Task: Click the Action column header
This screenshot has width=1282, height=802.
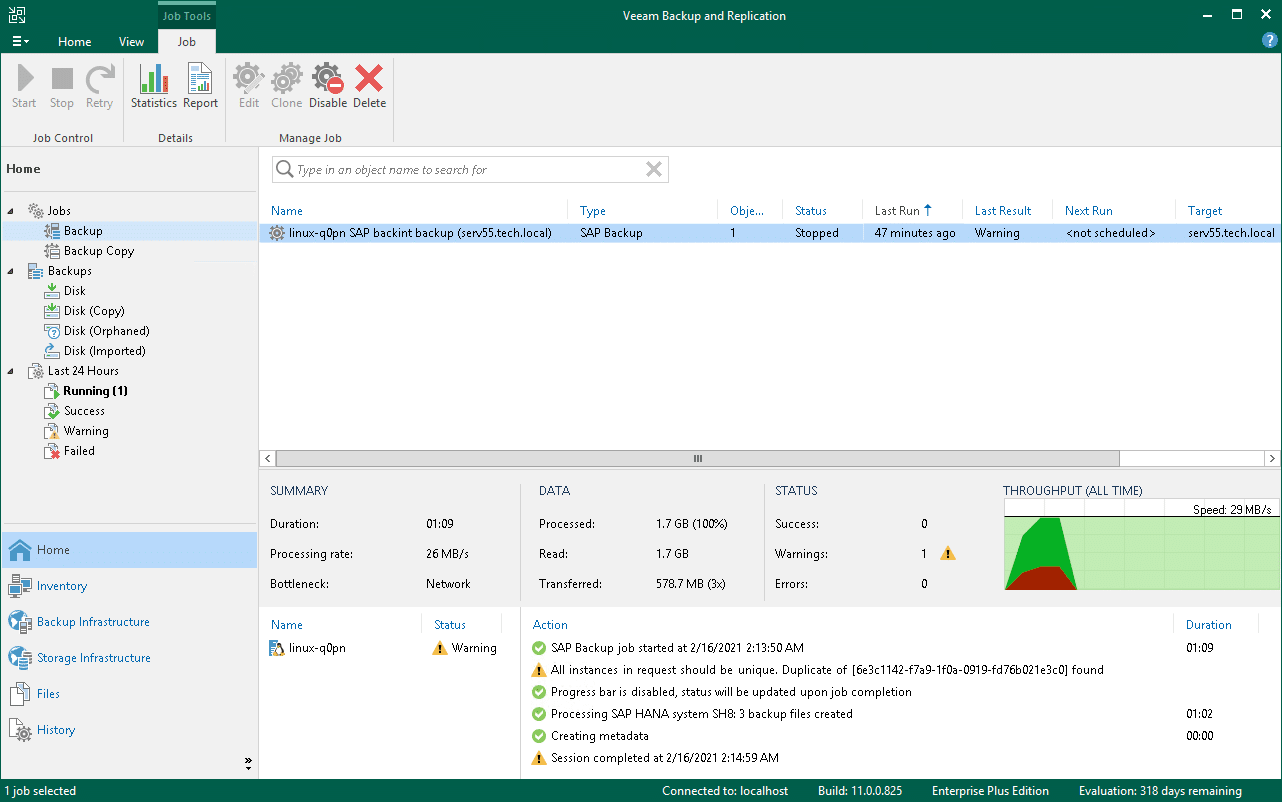Action: [550, 625]
